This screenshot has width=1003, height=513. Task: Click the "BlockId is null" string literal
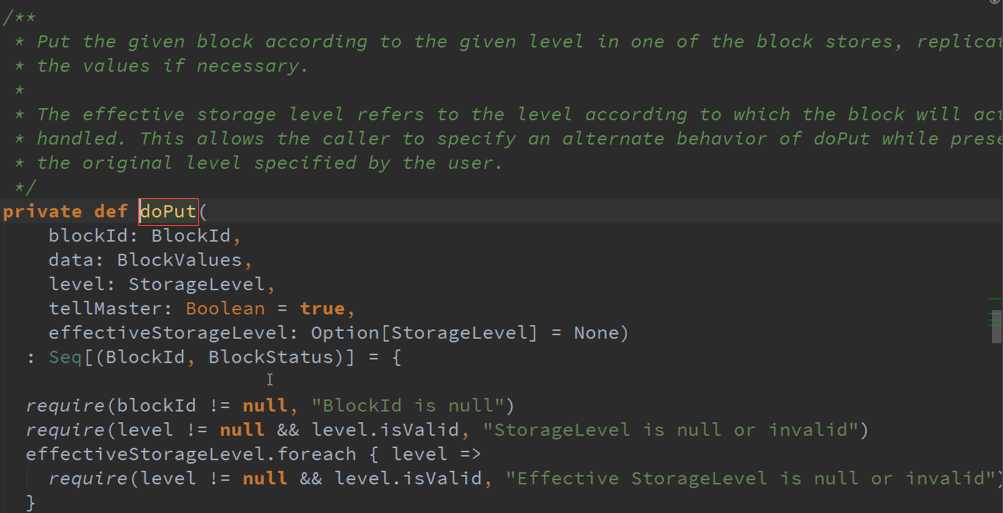tap(407, 406)
